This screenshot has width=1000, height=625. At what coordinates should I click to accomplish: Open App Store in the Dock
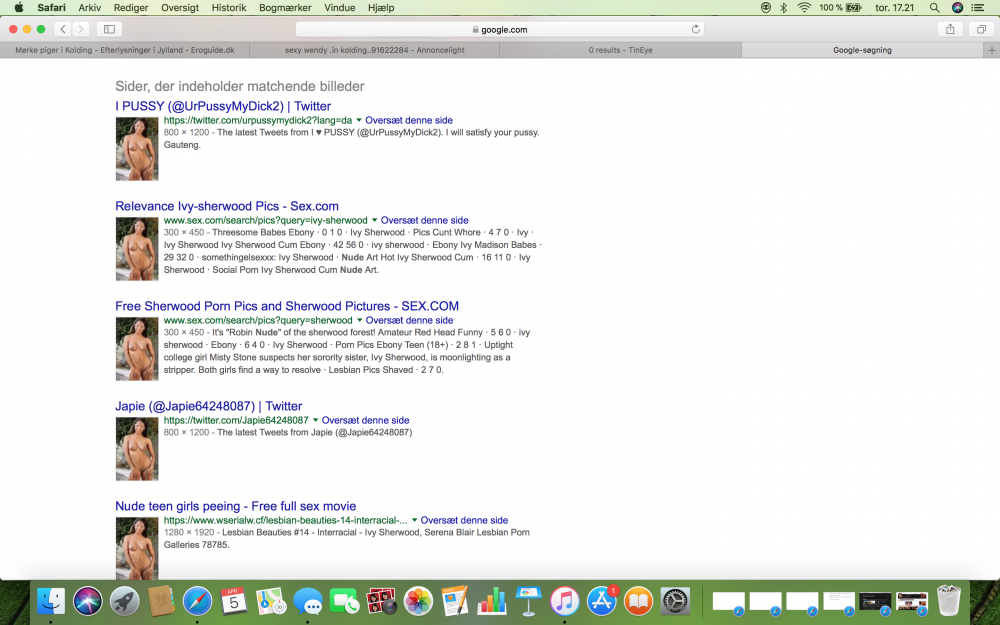coord(602,601)
